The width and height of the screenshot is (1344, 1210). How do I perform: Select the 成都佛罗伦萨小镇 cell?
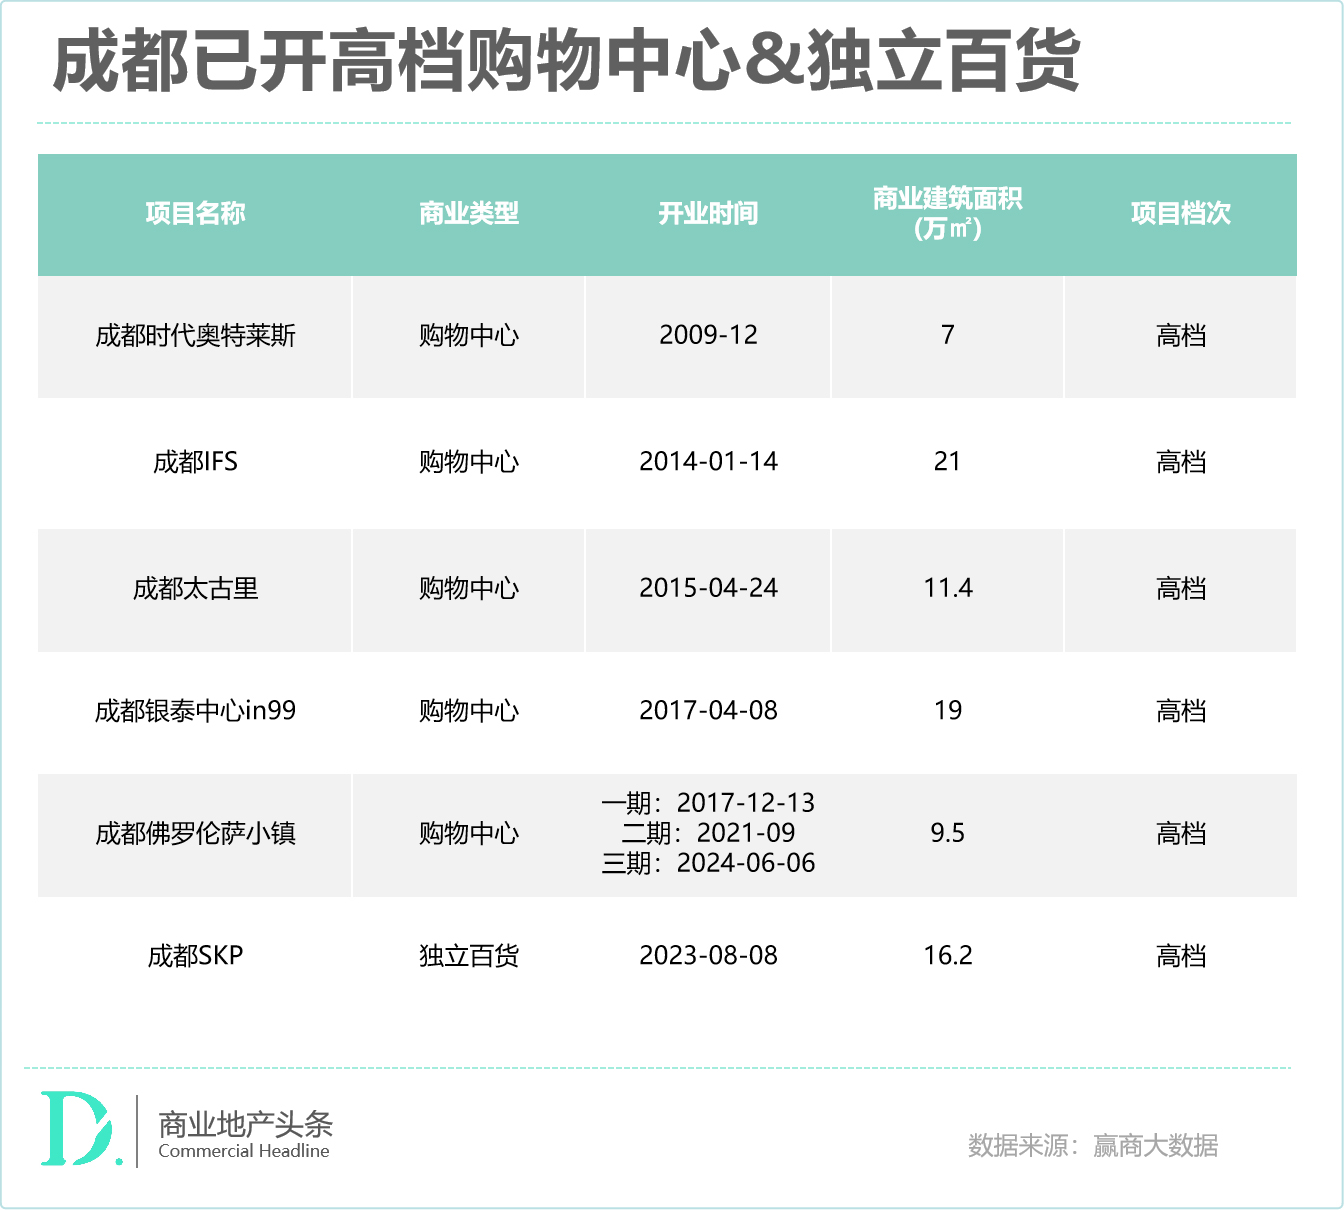(x=195, y=833)
